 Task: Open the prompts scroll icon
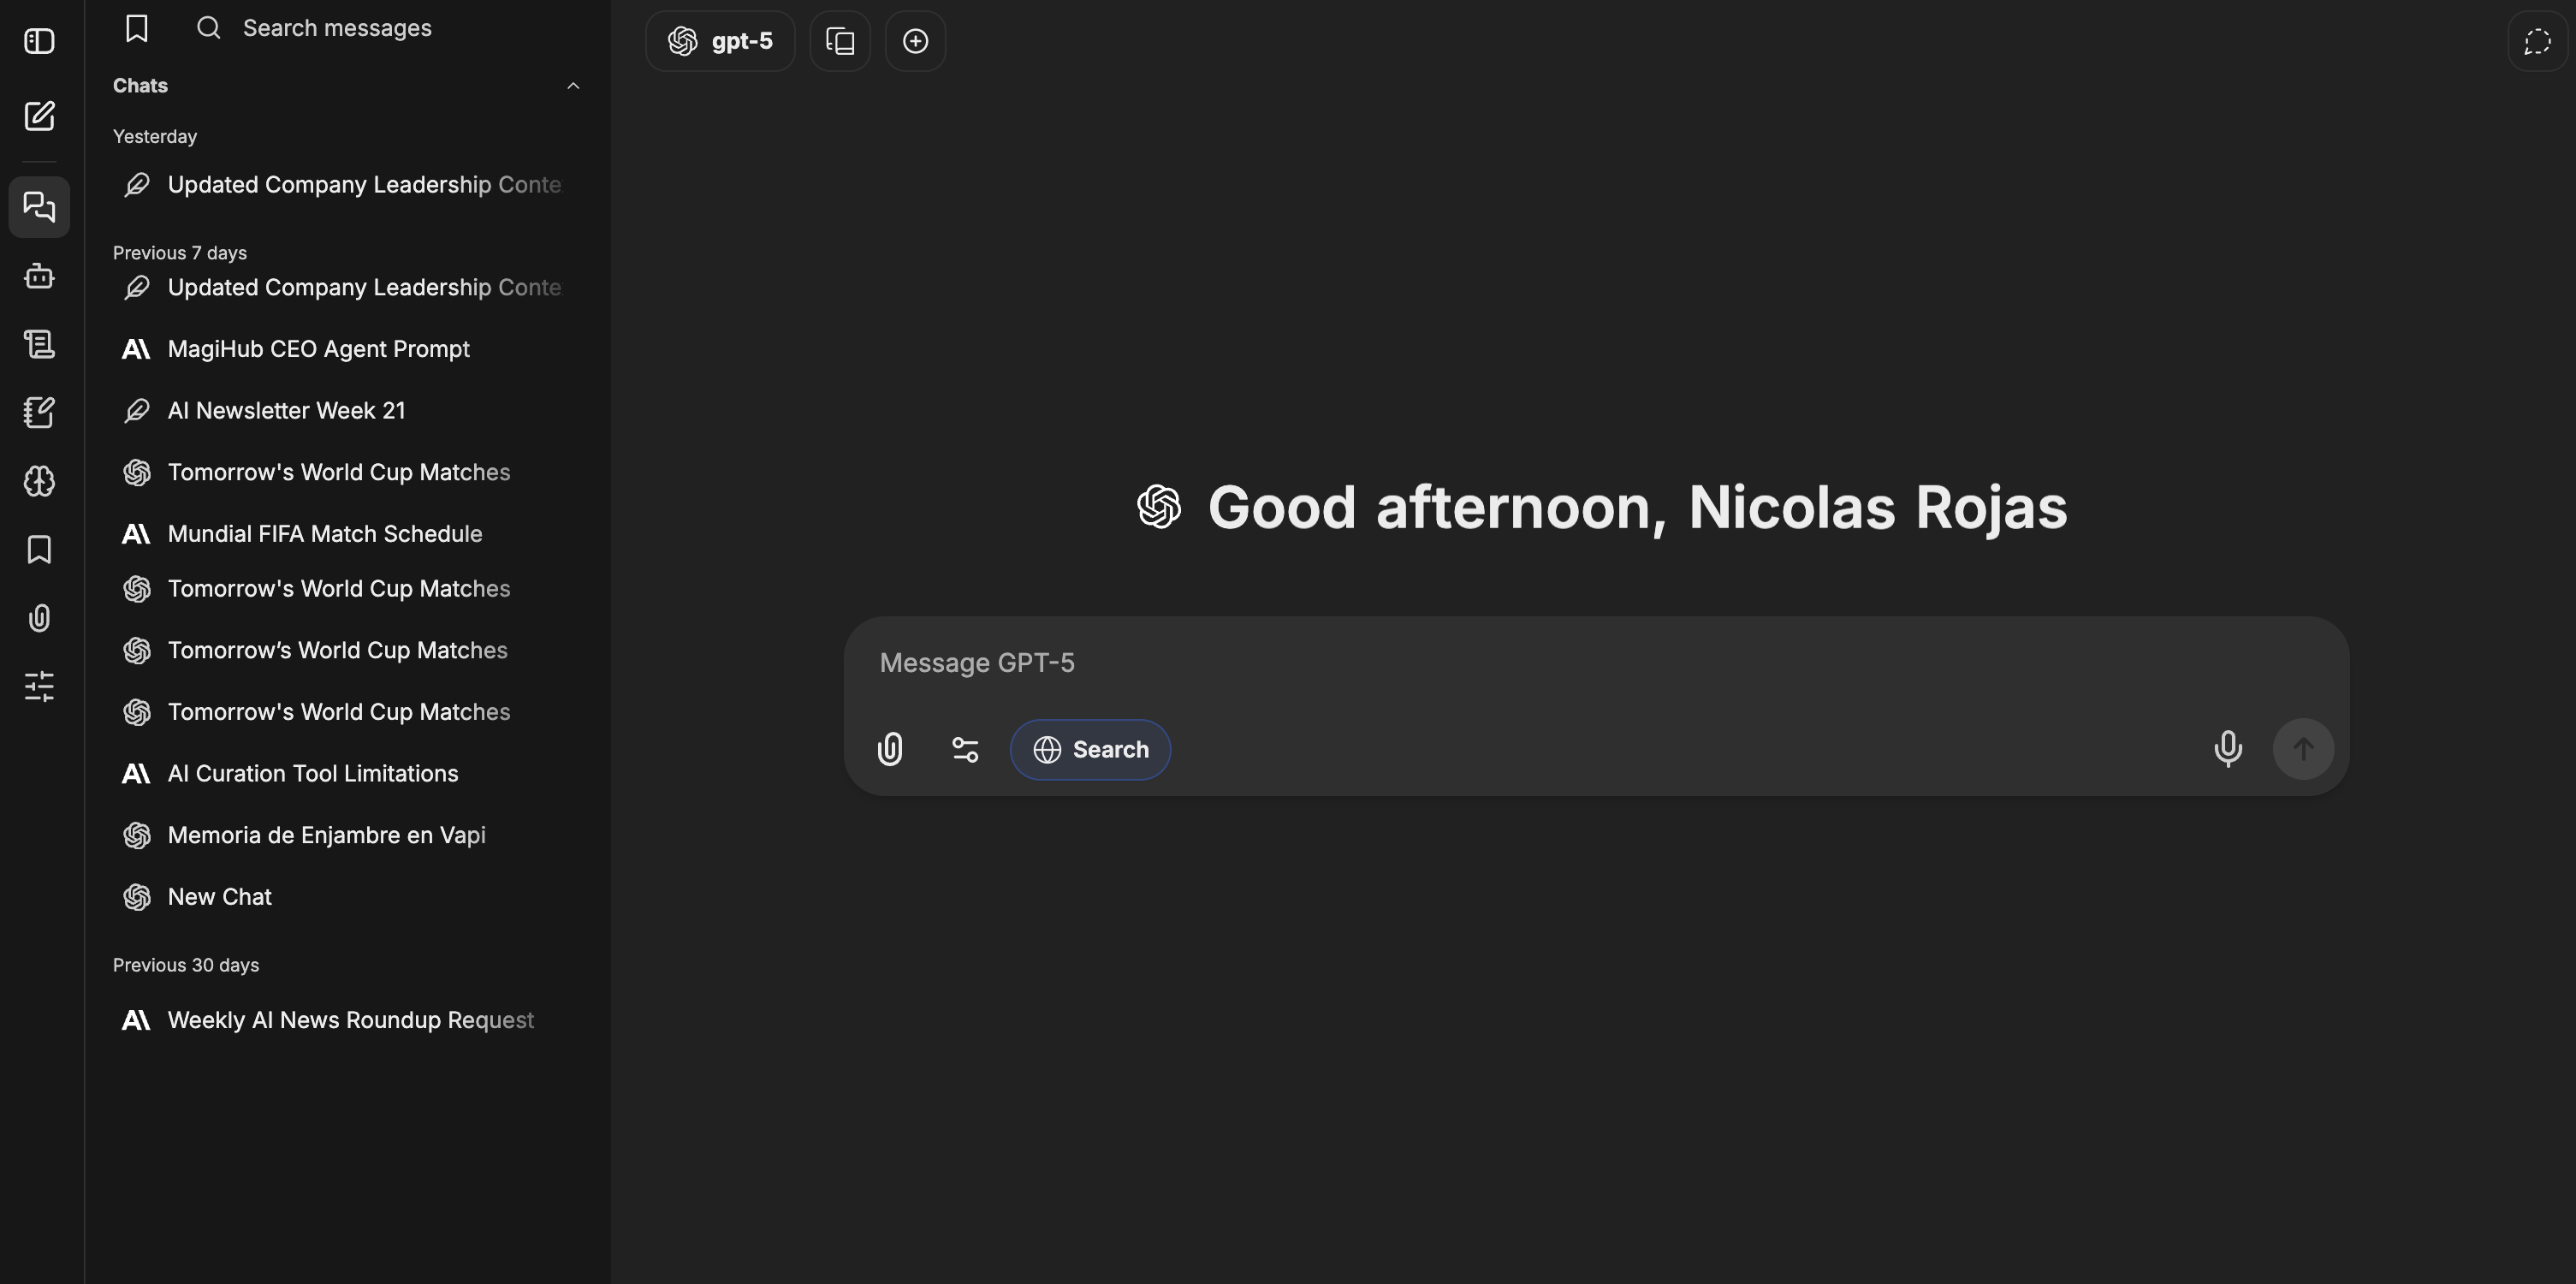tap(39, 344)
